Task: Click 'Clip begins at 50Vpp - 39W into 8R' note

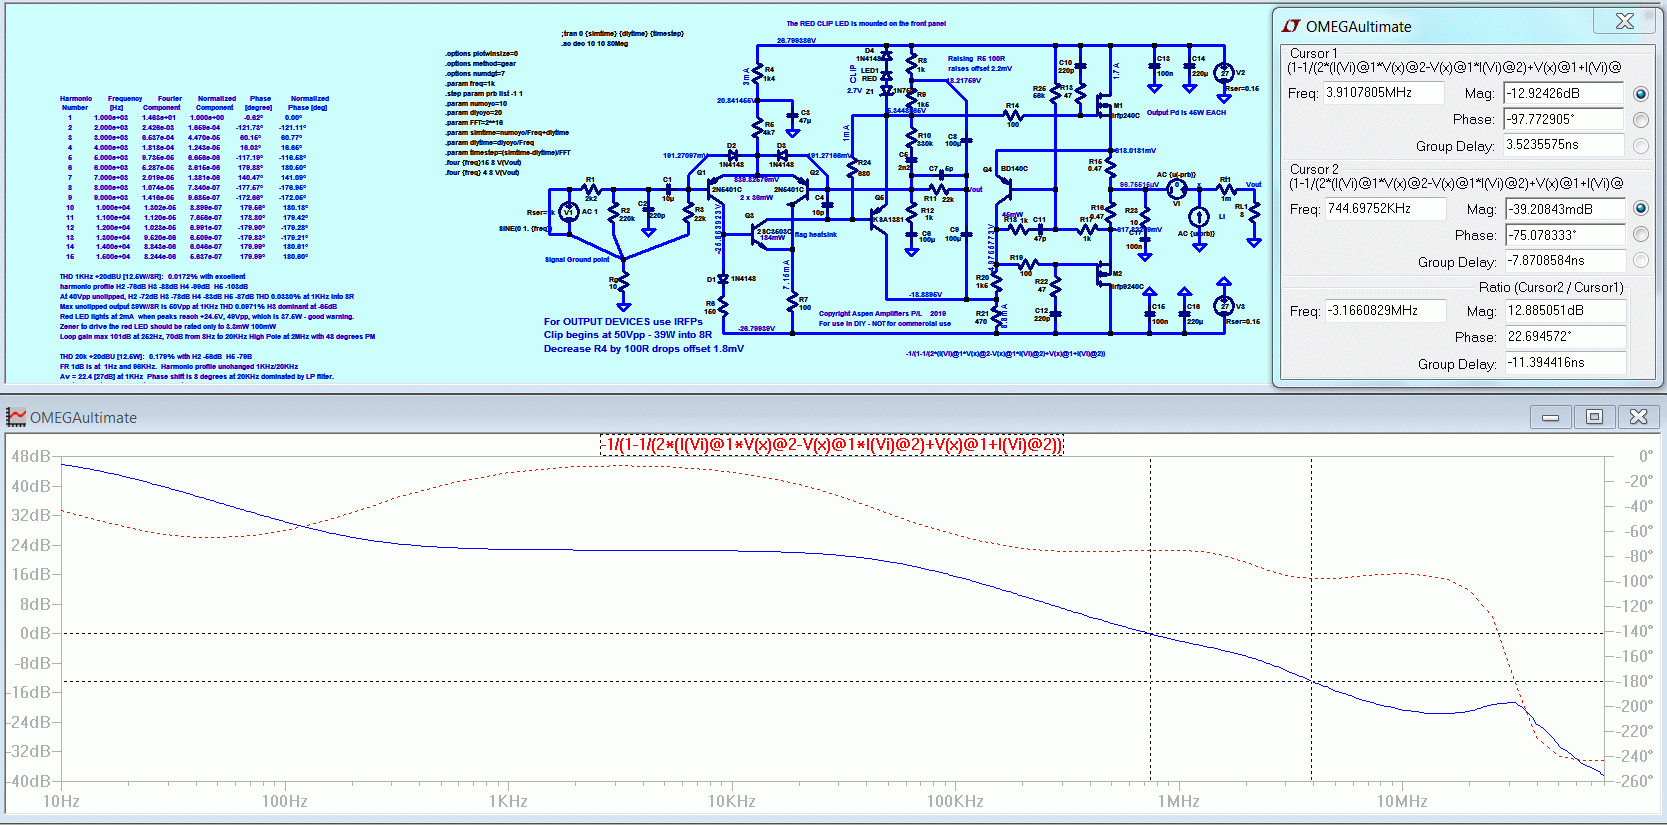Action: pos(628,335)
